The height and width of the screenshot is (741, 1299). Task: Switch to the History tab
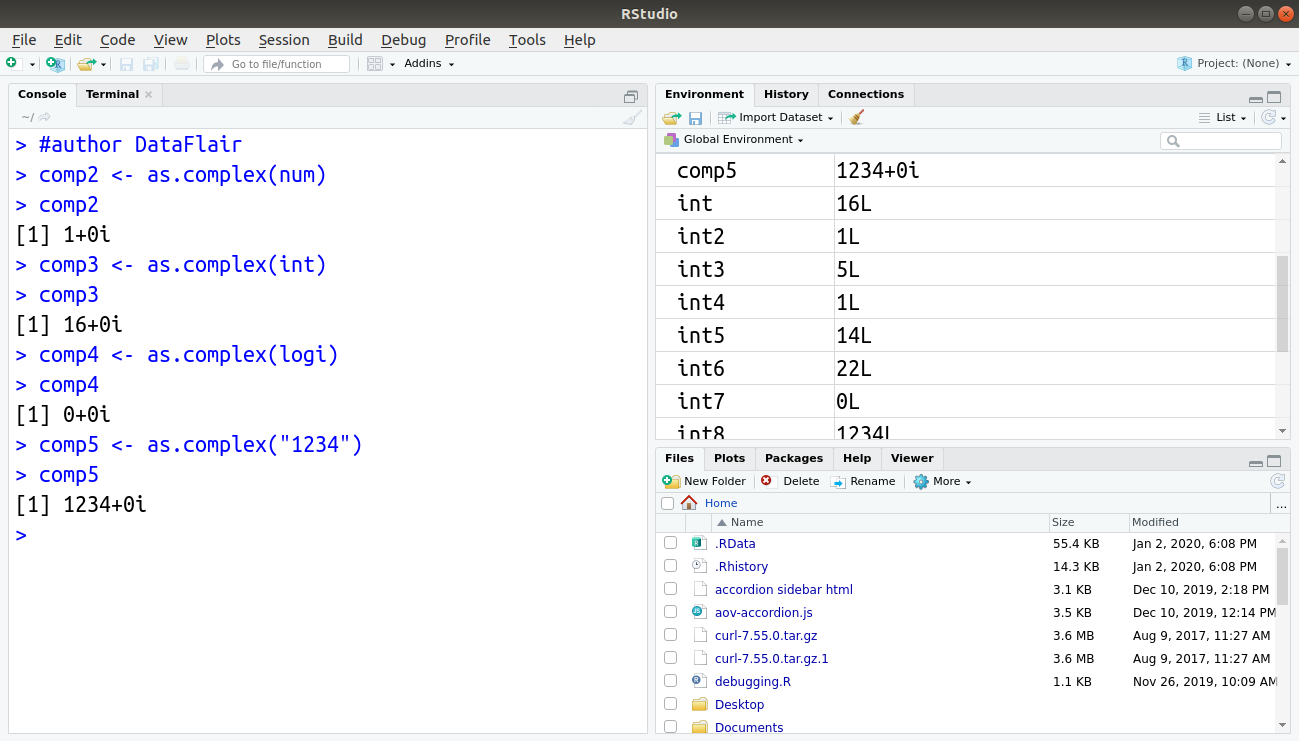tap(786, 94)
